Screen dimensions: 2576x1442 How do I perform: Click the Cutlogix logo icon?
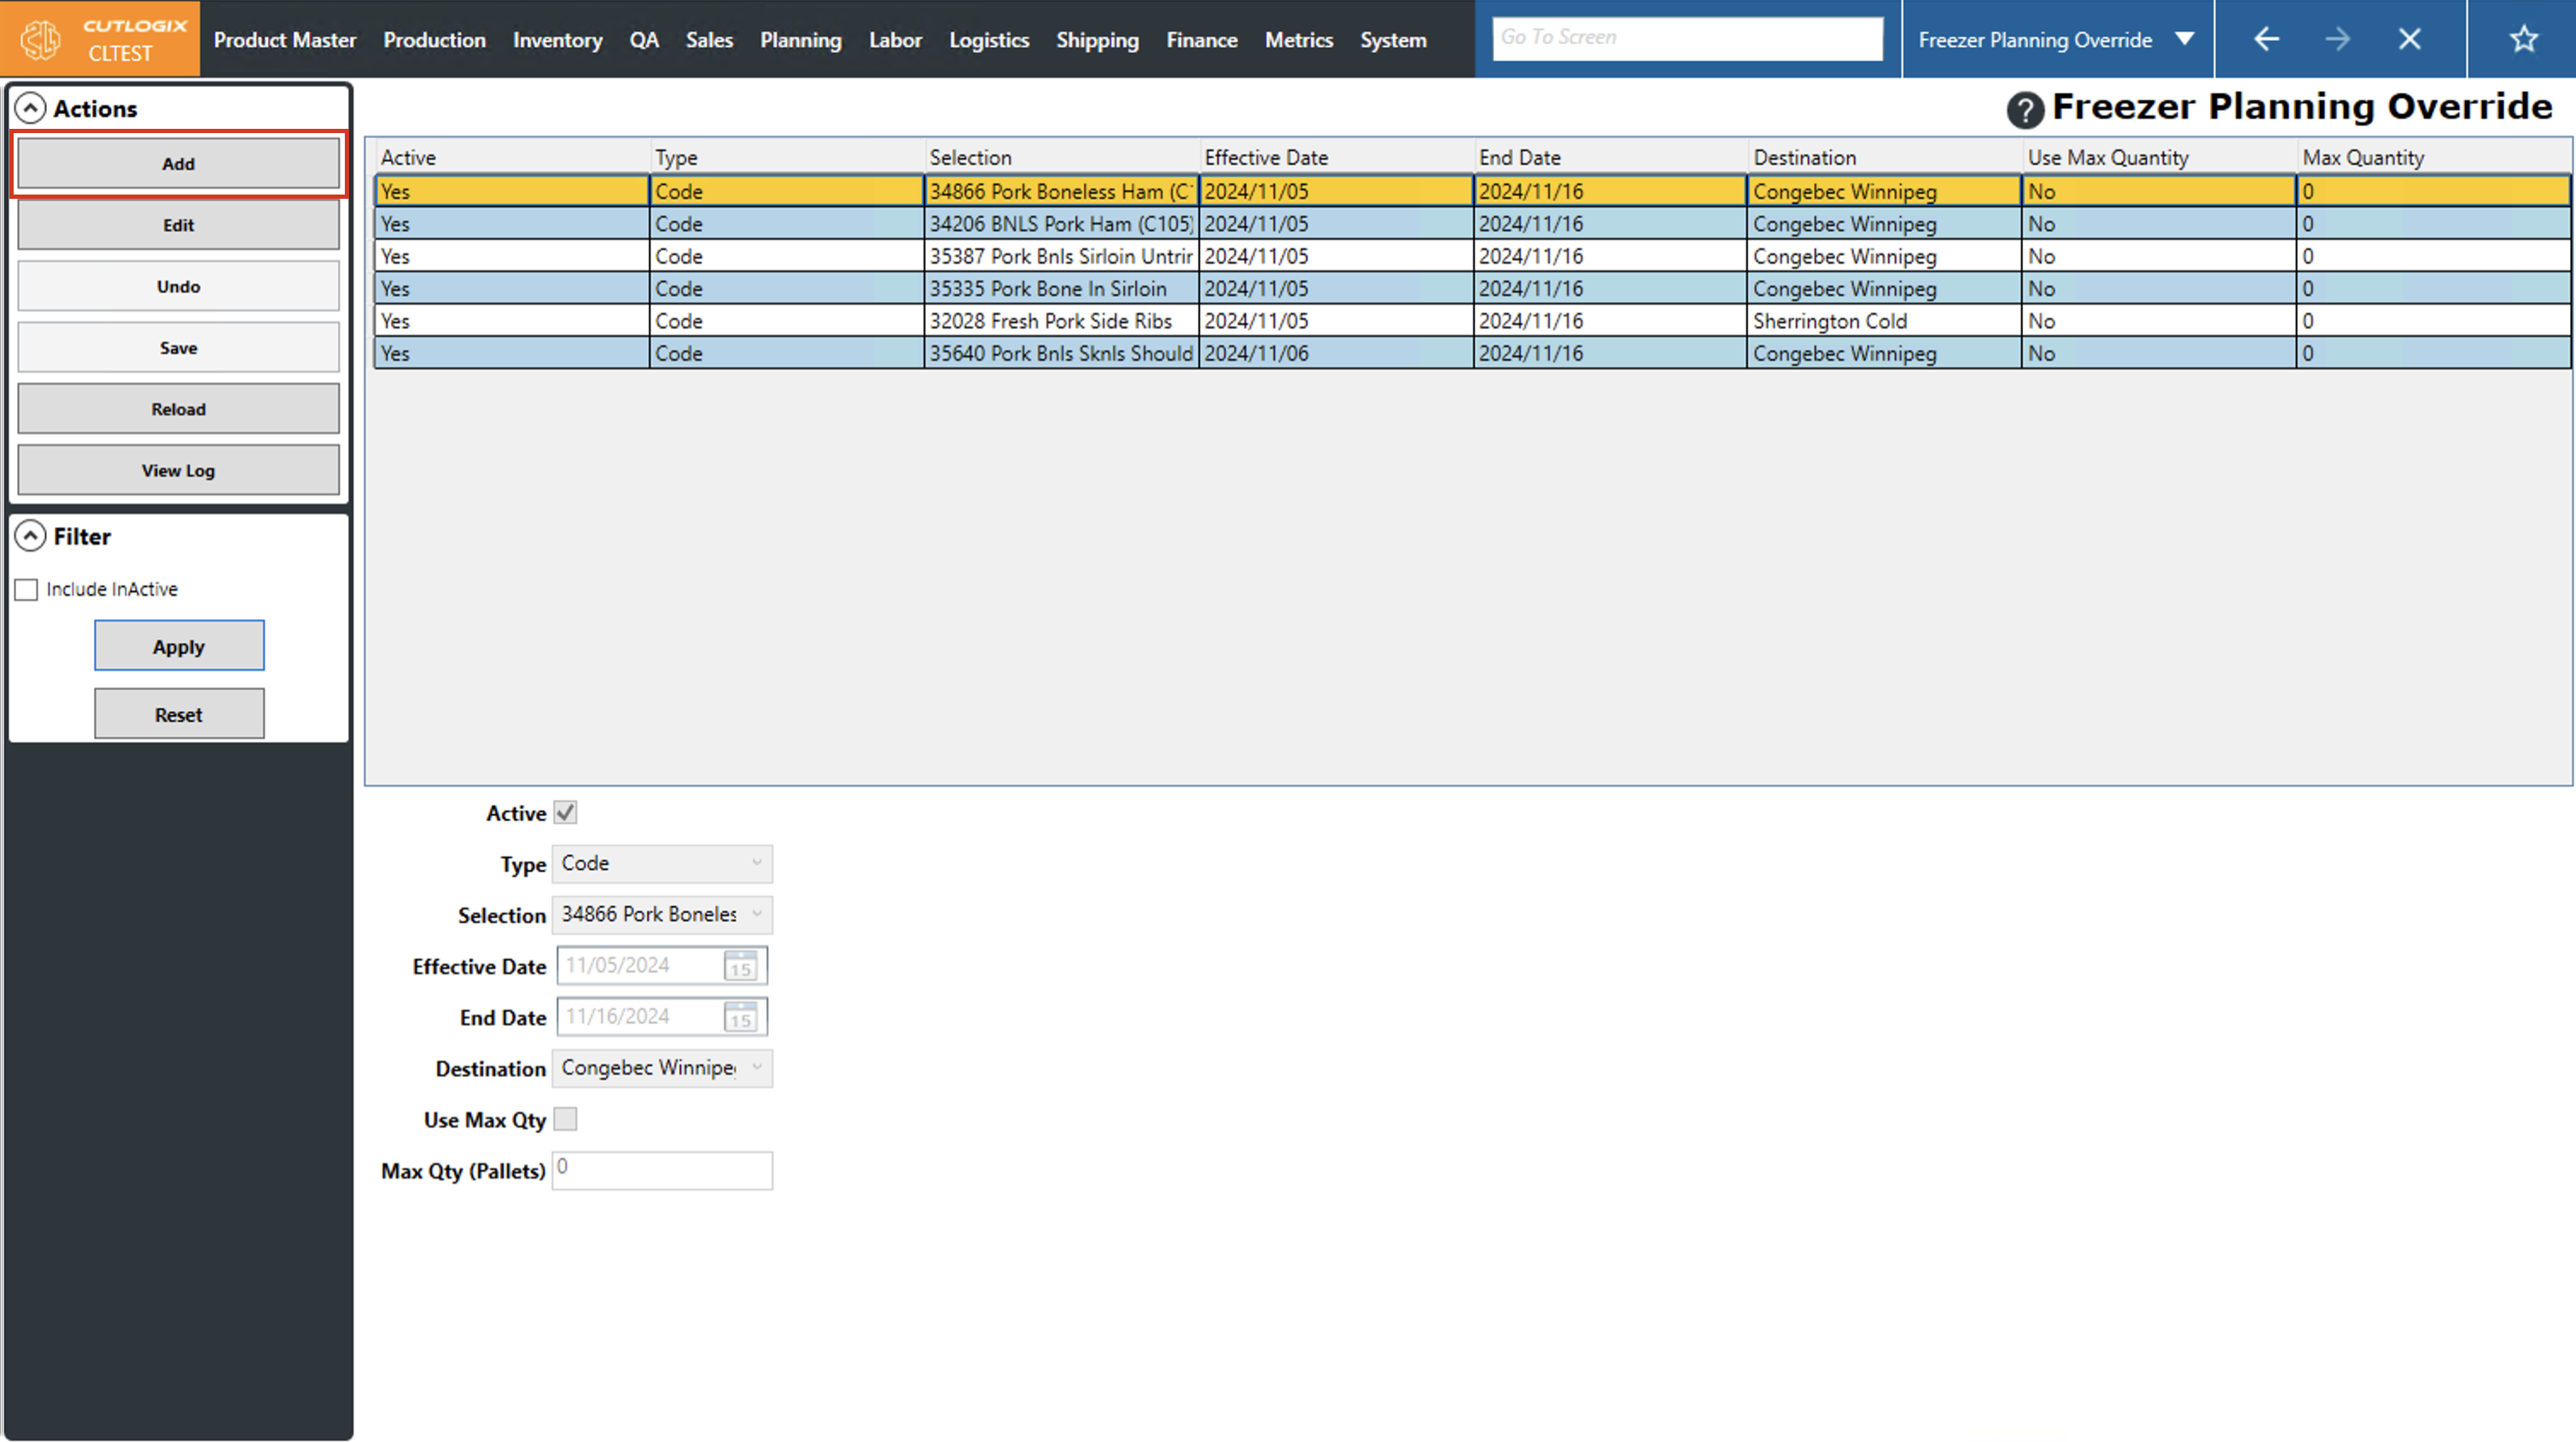pyautogui.click(x=41, y=39)
